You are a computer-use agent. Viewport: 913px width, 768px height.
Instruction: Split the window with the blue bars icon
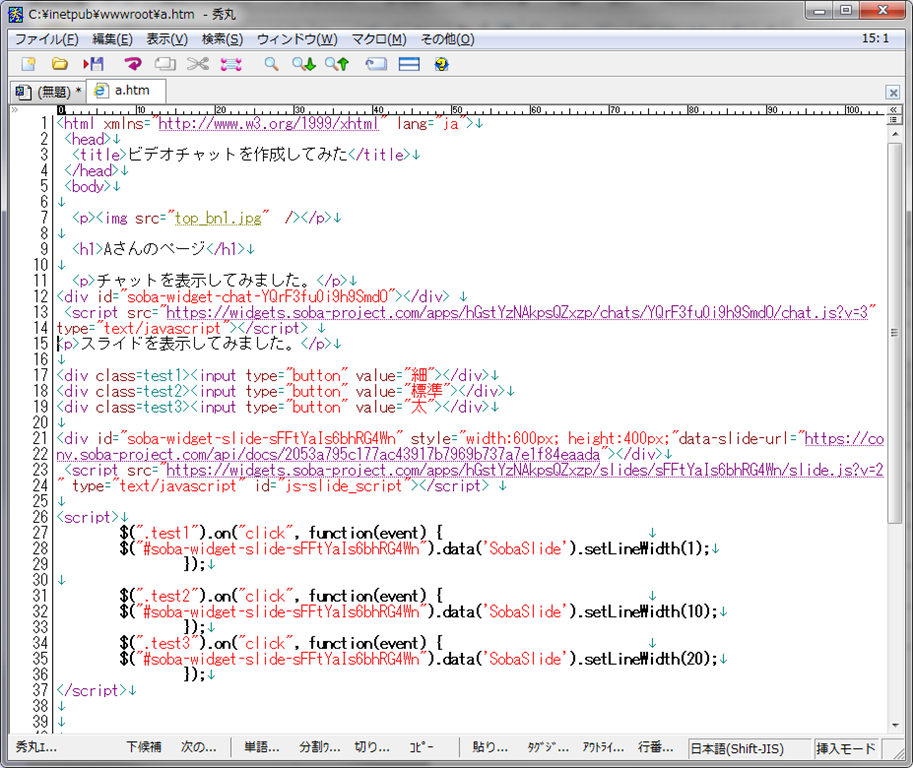[x=409, y=64]
